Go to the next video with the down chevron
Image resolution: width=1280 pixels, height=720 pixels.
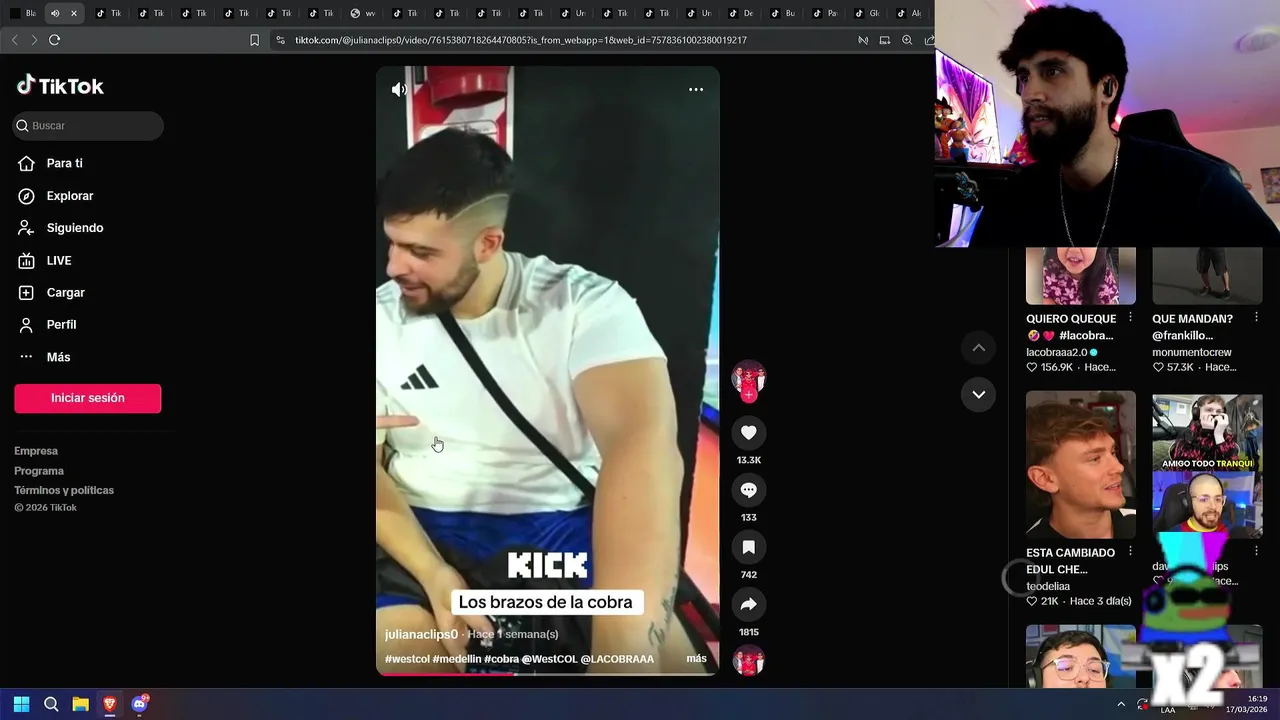pyautogui.click(x=978, y=394)
